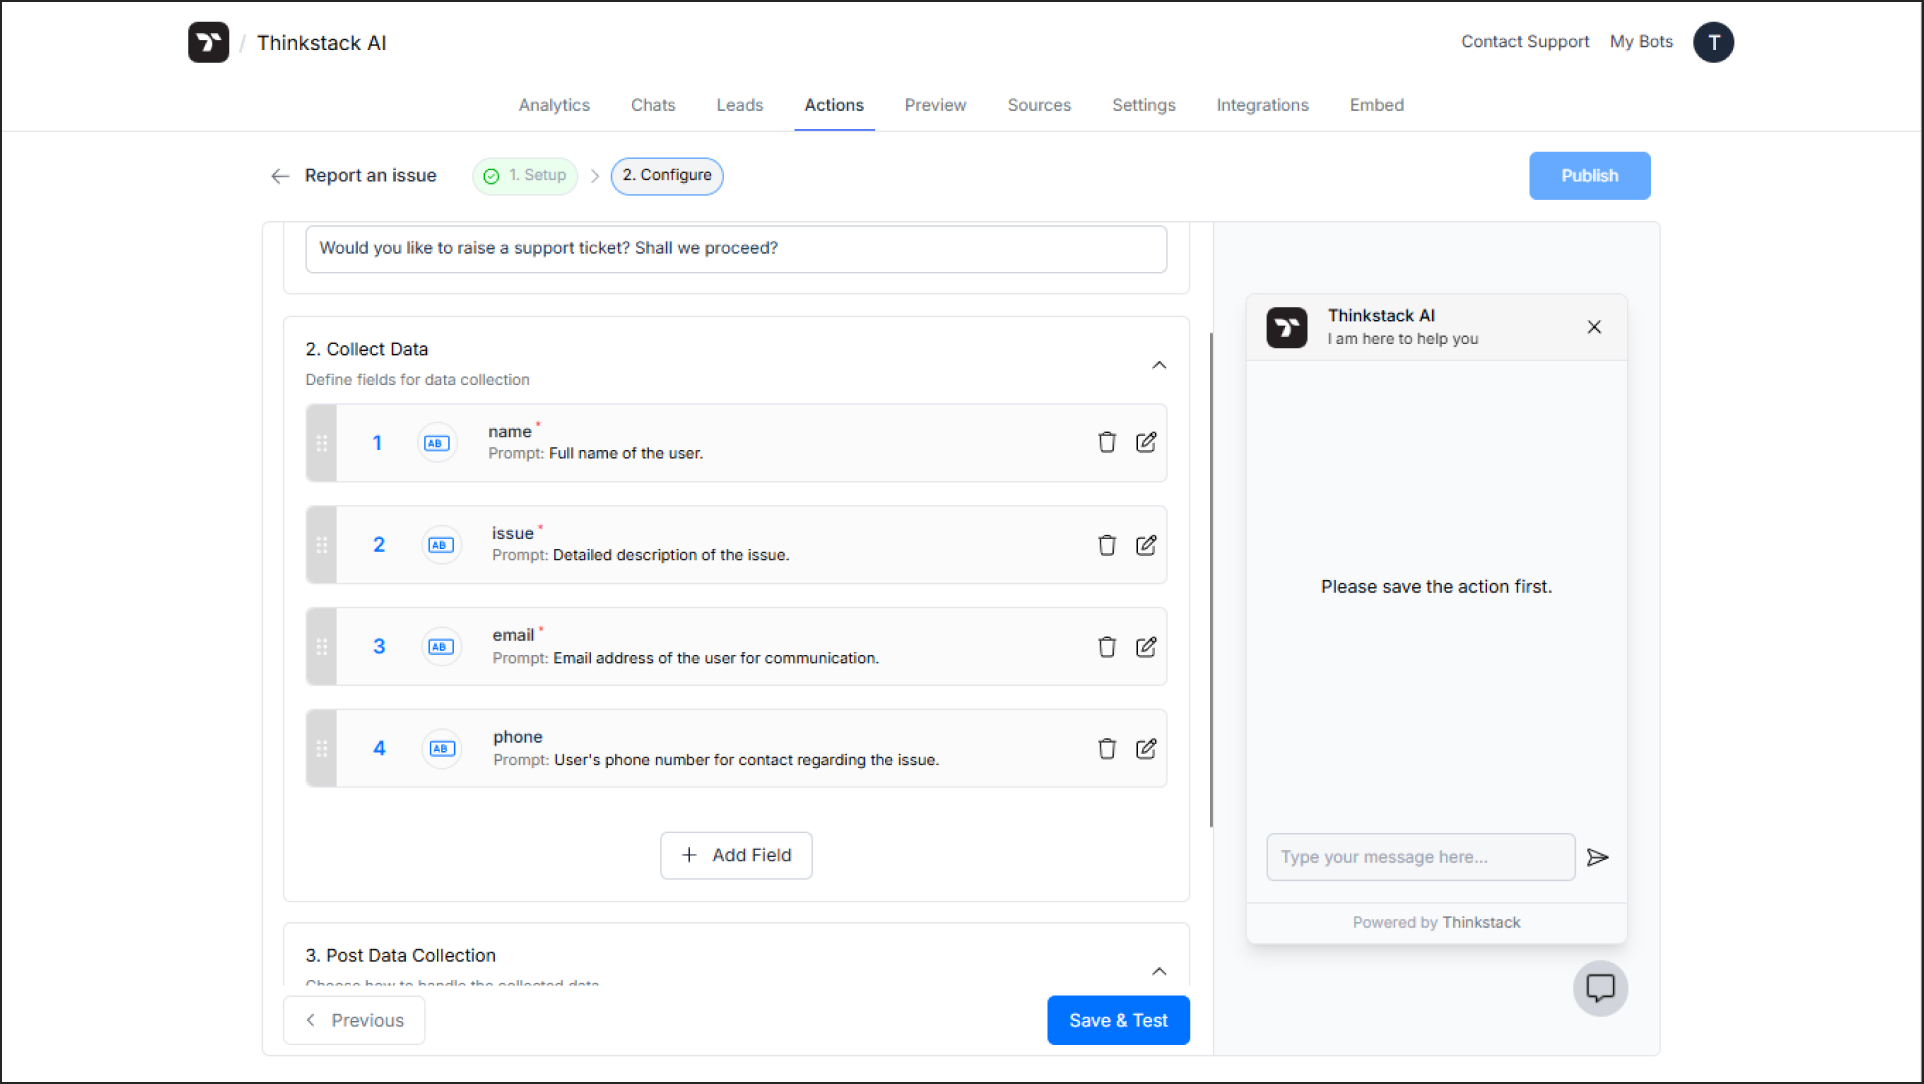Go to the Previous step

(x=354, y=1020)
